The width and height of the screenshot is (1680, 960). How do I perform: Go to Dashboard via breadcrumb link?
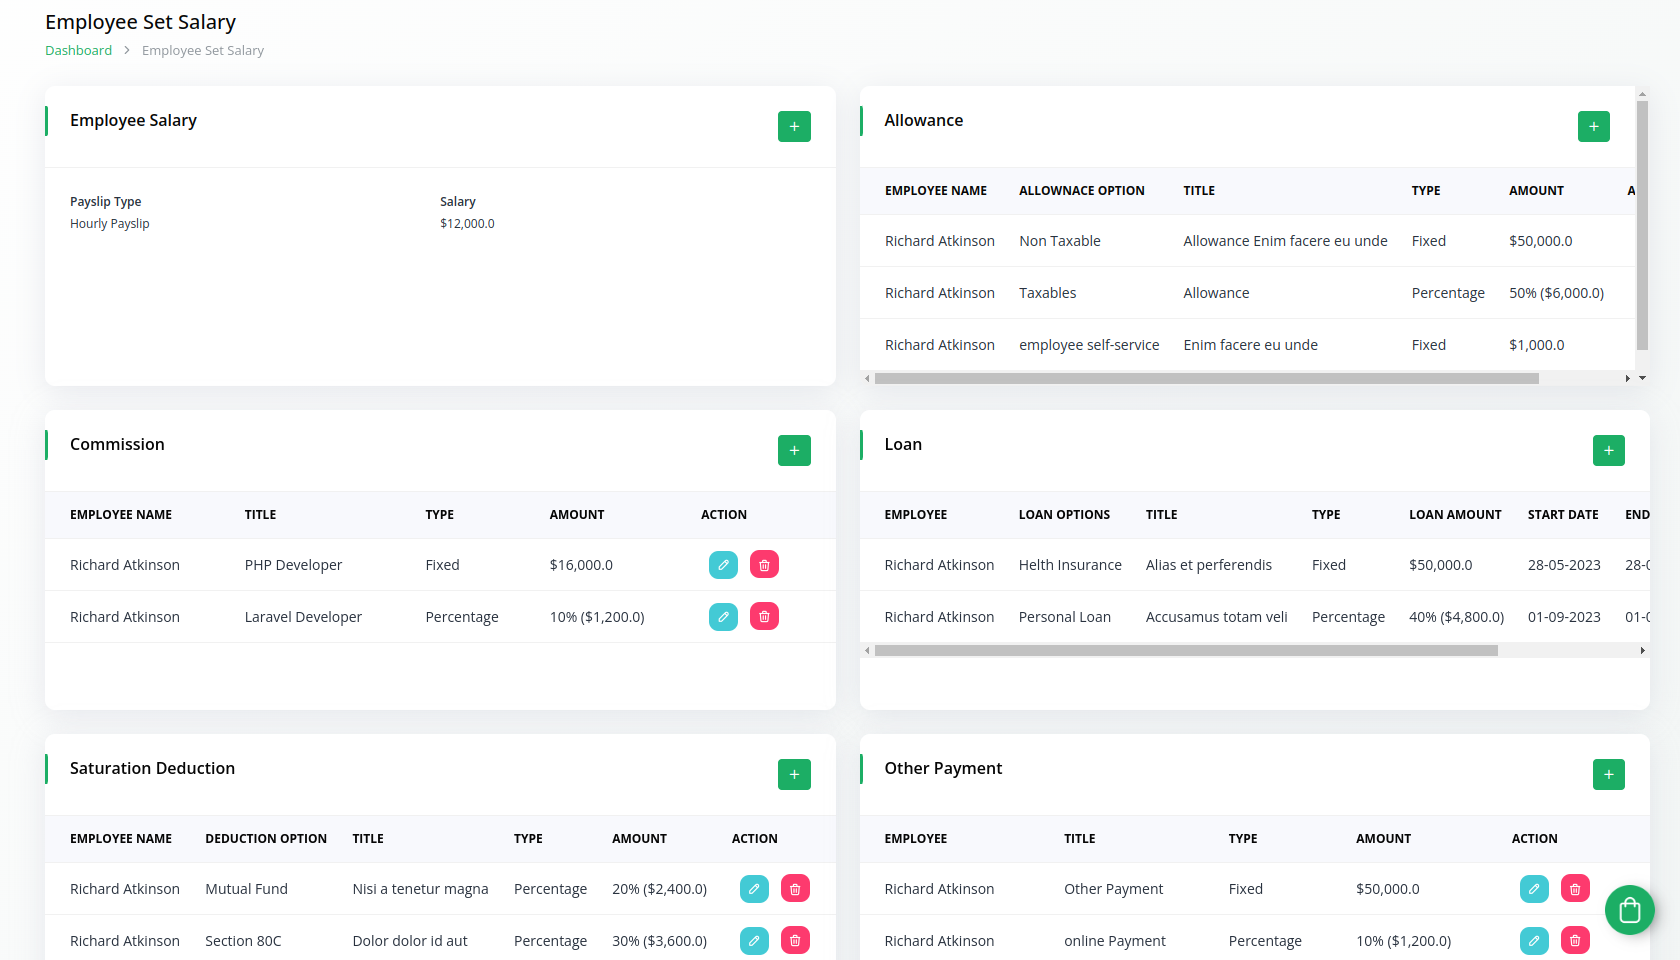78,51
